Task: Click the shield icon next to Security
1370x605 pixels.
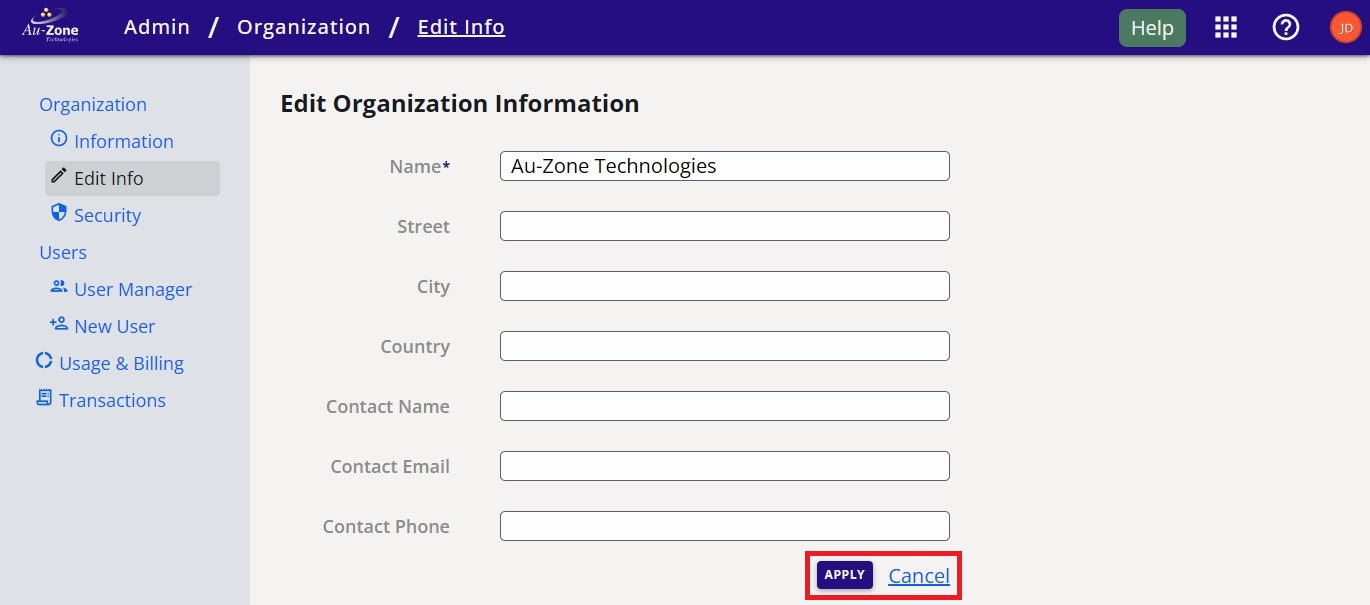Action: click(59, 214)
